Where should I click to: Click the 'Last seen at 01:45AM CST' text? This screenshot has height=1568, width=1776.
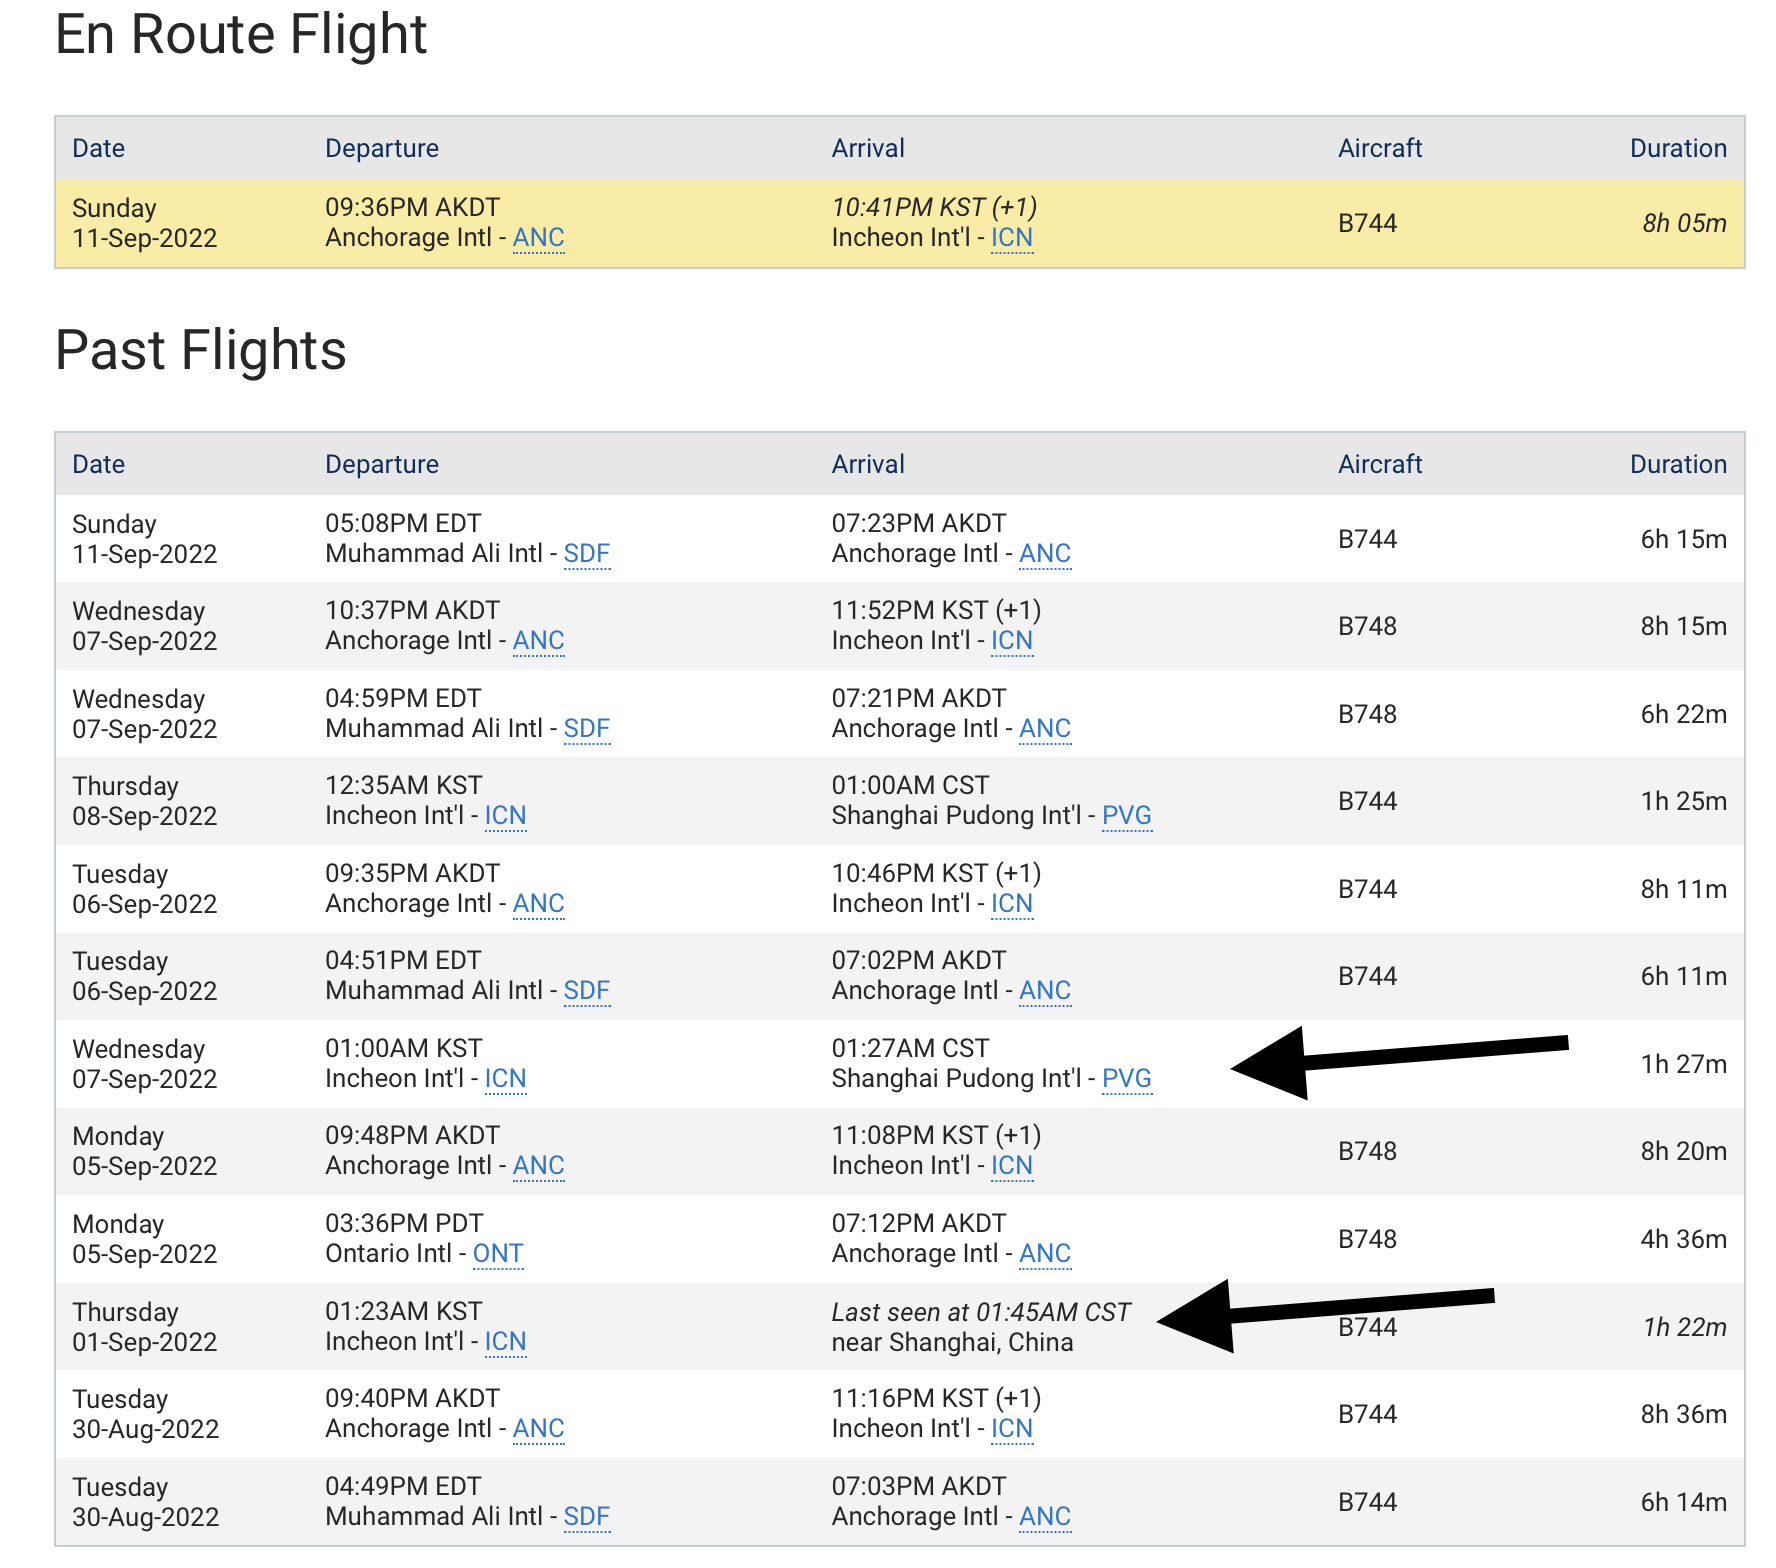click(x=980, y=1312)
